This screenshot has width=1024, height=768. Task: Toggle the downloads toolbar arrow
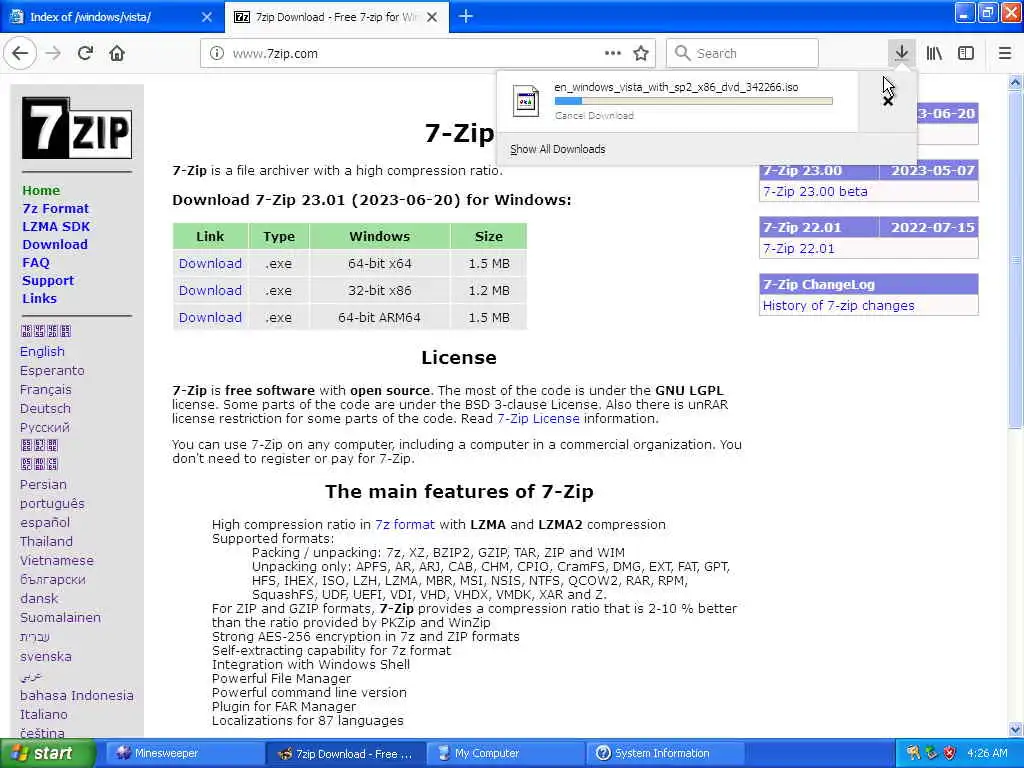coord(901,53)
